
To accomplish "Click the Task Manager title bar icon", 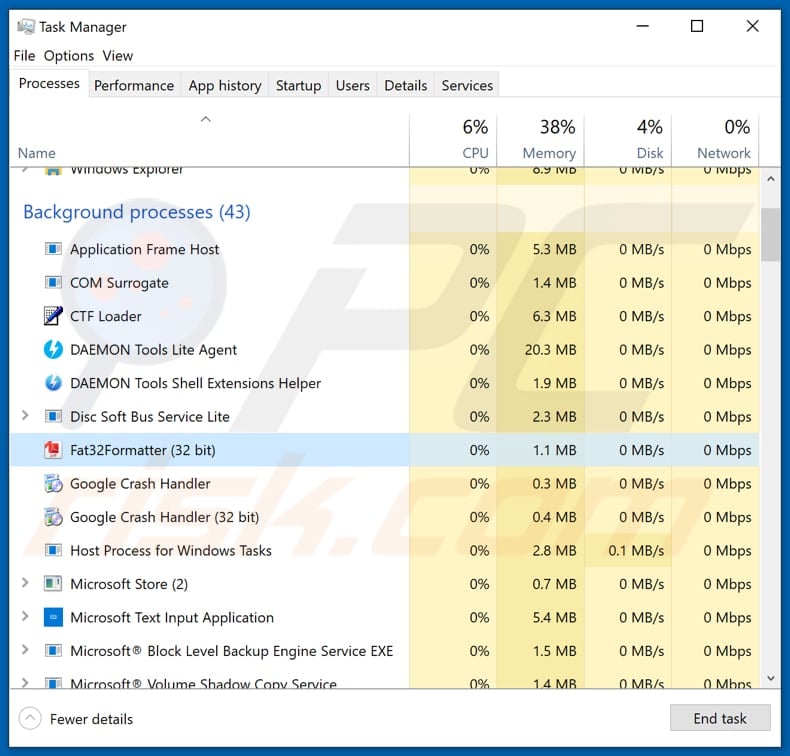I will 26,27.
